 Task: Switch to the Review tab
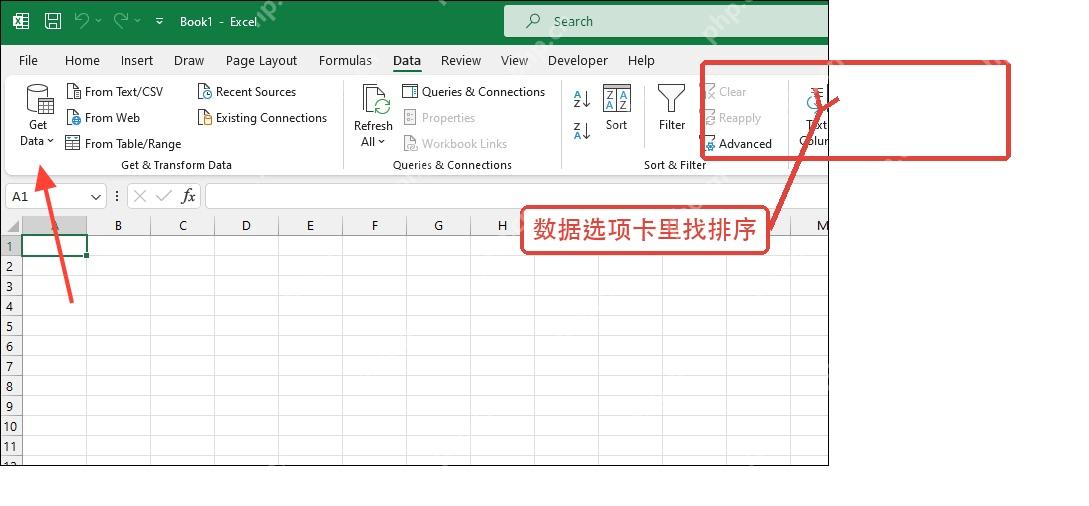point(460,60)
